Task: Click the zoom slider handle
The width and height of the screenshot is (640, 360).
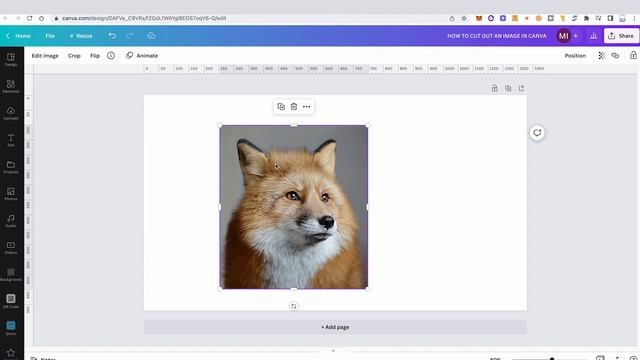Action: (x=552, y=359)
